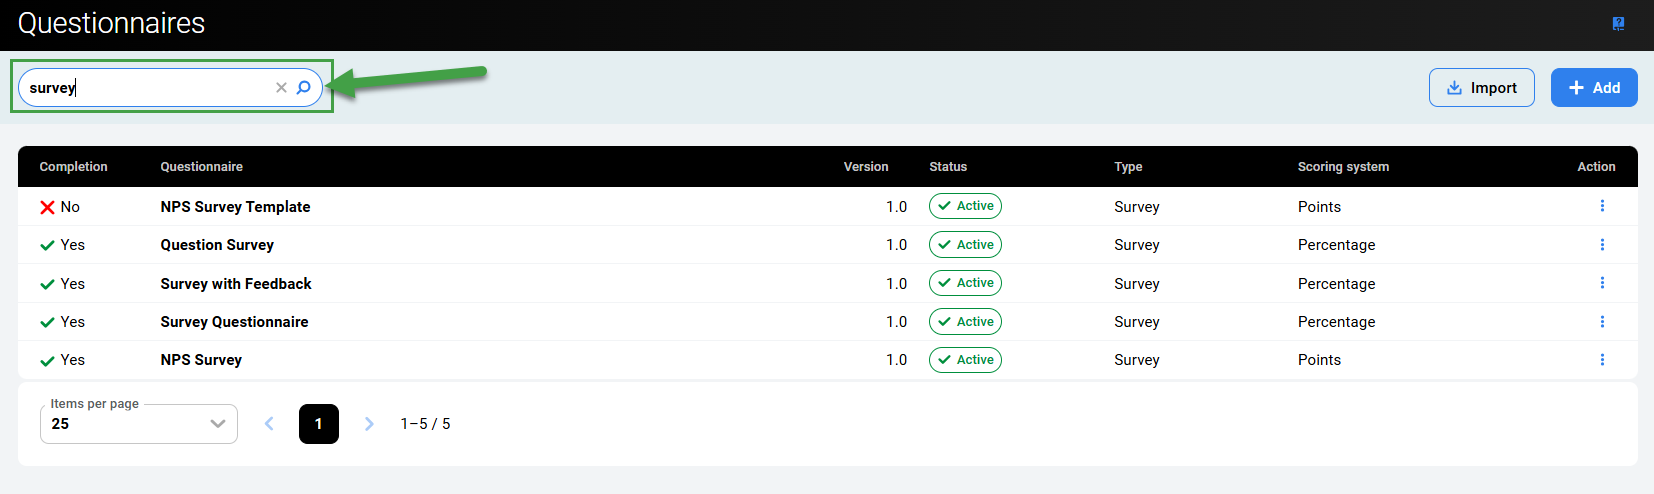Screen dimensions: 1654x494
Task: Open actions menu for Survey with Feedback
Action: click(1602, 283)
